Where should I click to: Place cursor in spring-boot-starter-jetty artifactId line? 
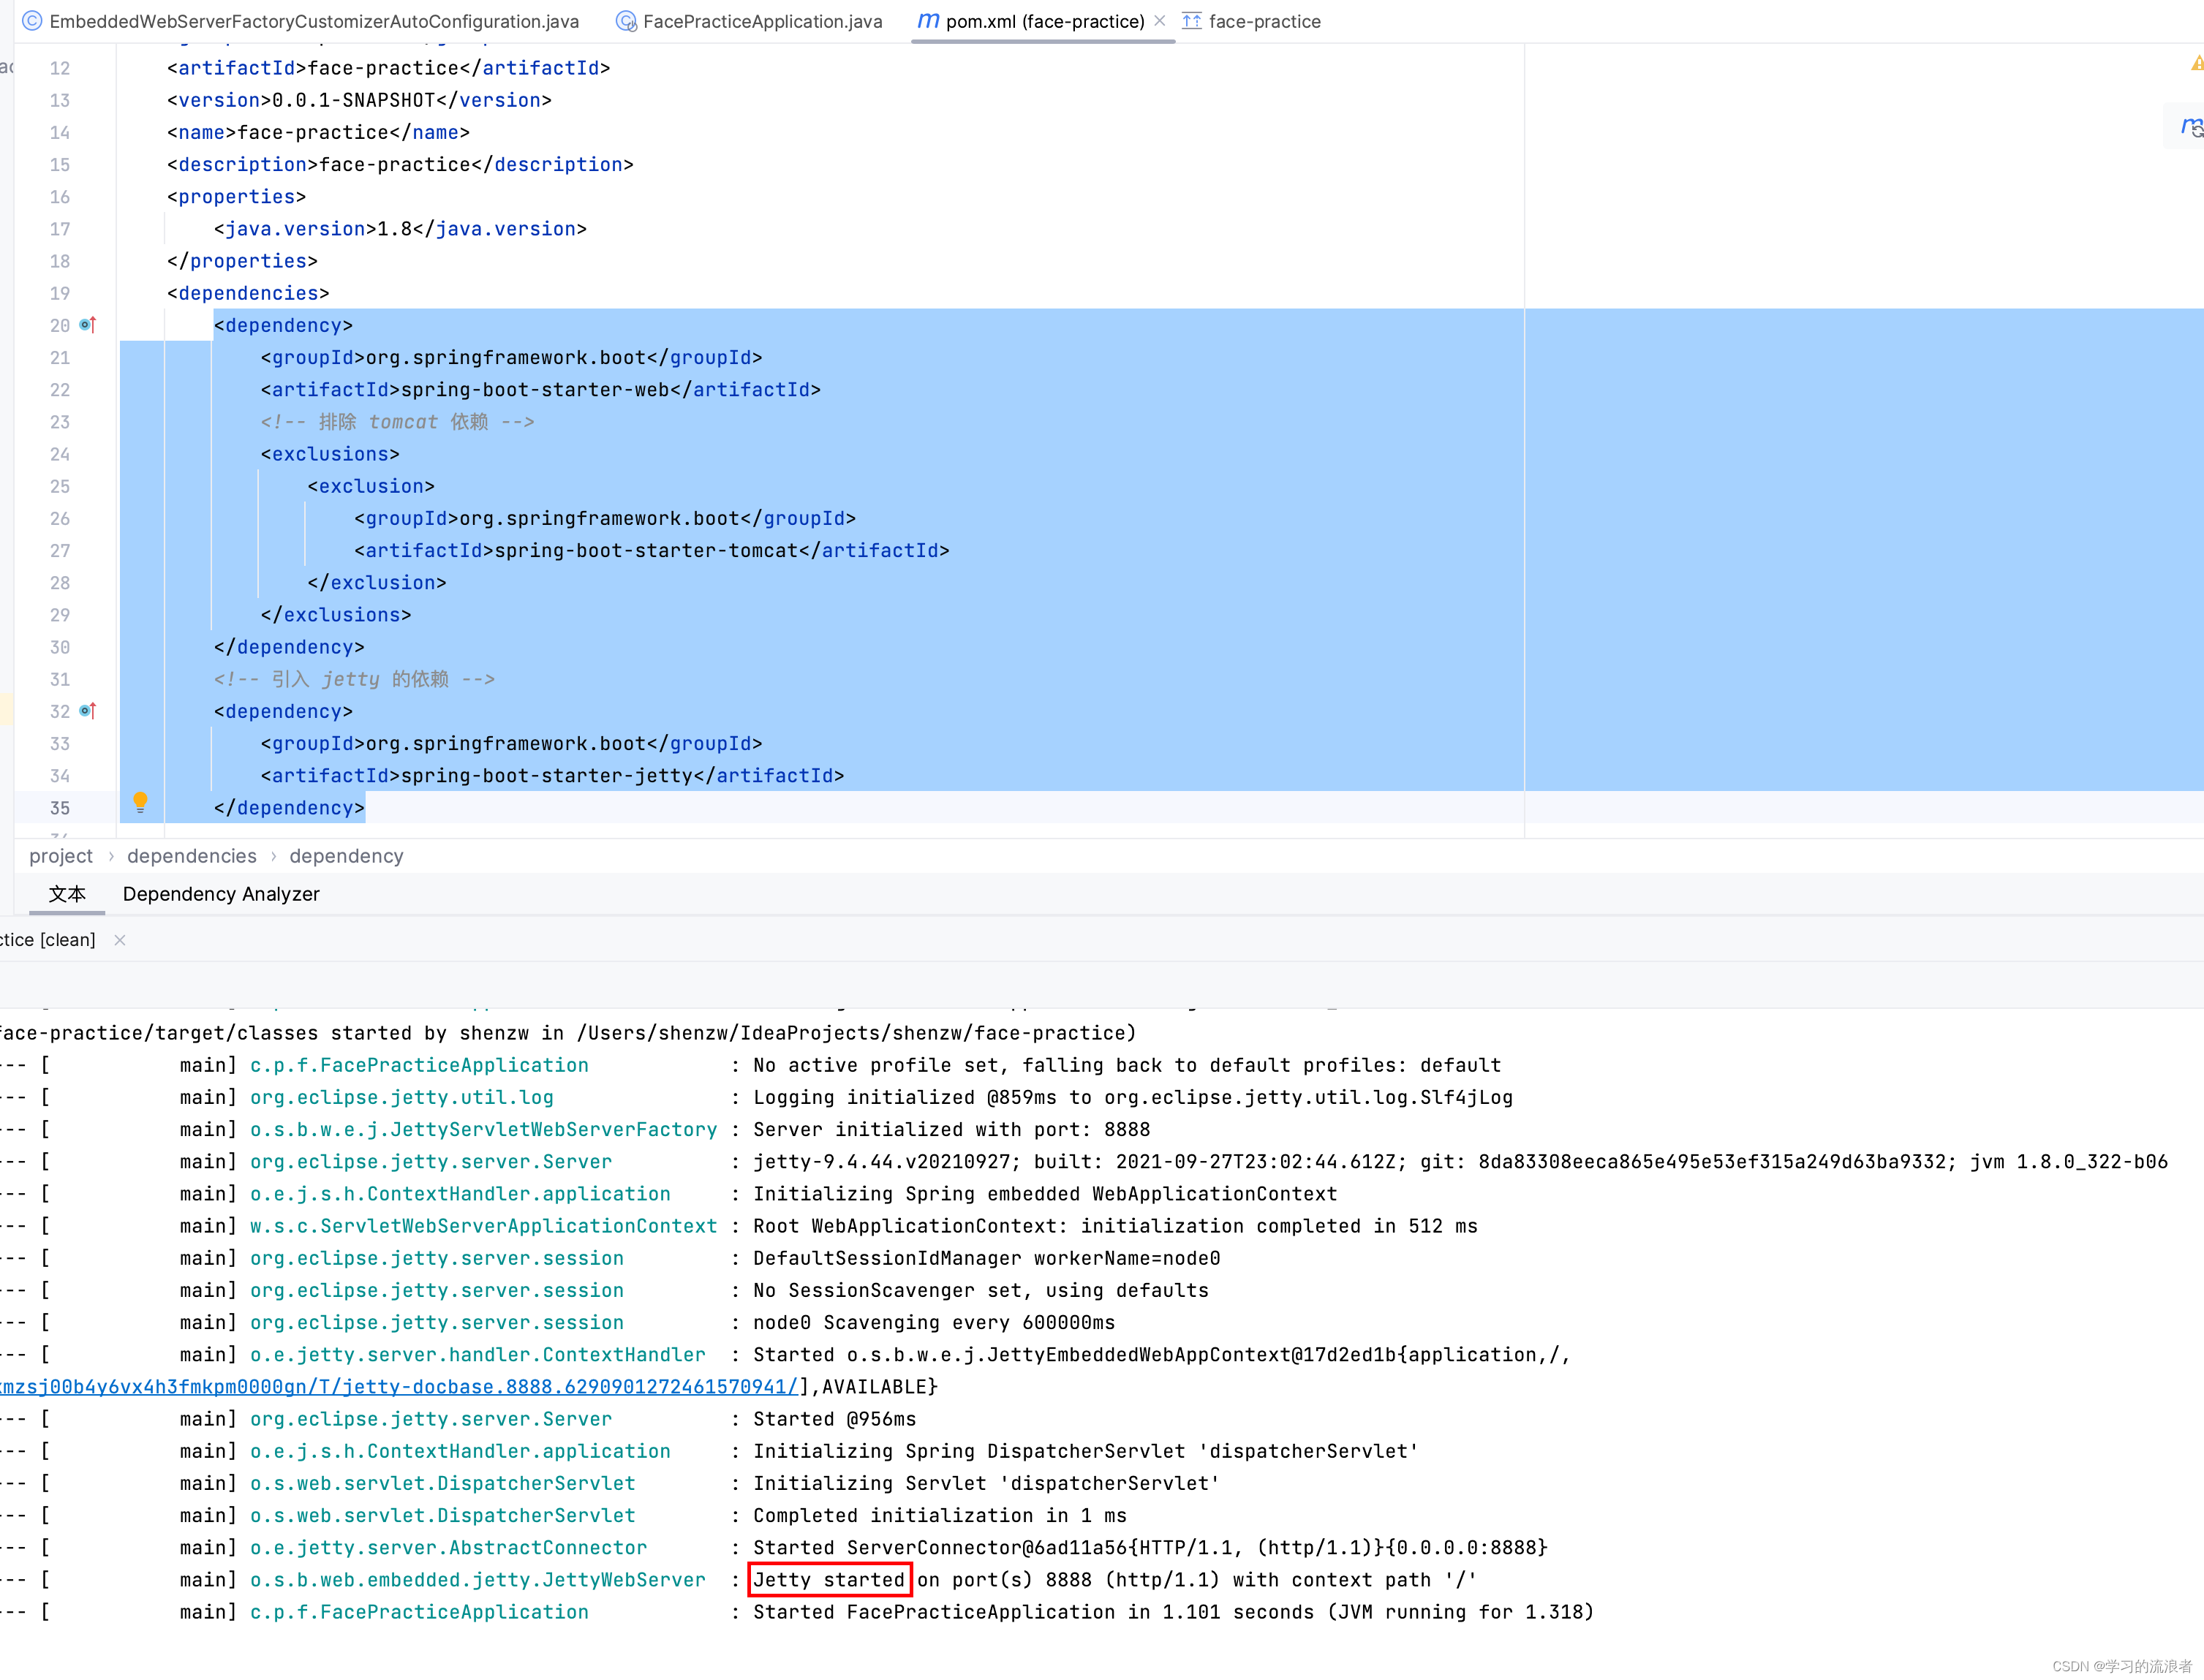tap(552, 776)
